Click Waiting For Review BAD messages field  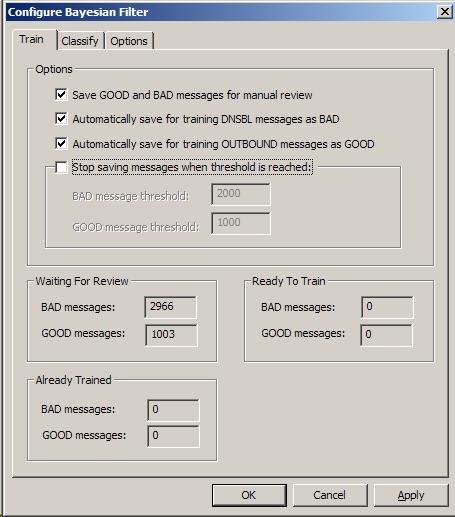coord(171,307)
